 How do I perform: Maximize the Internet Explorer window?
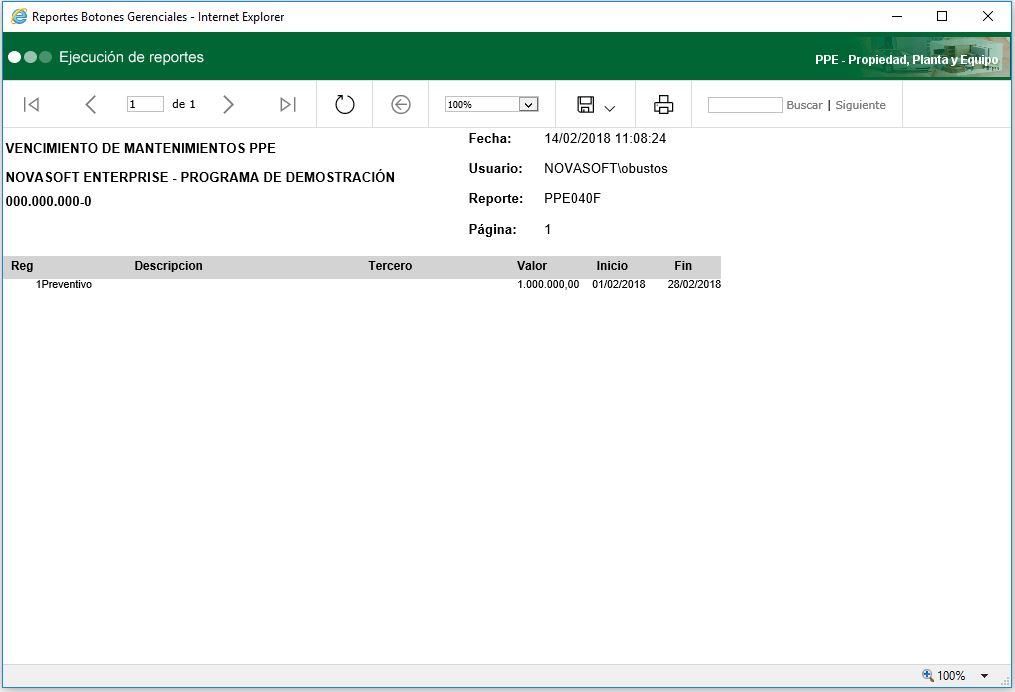click(x=942, y=16)
